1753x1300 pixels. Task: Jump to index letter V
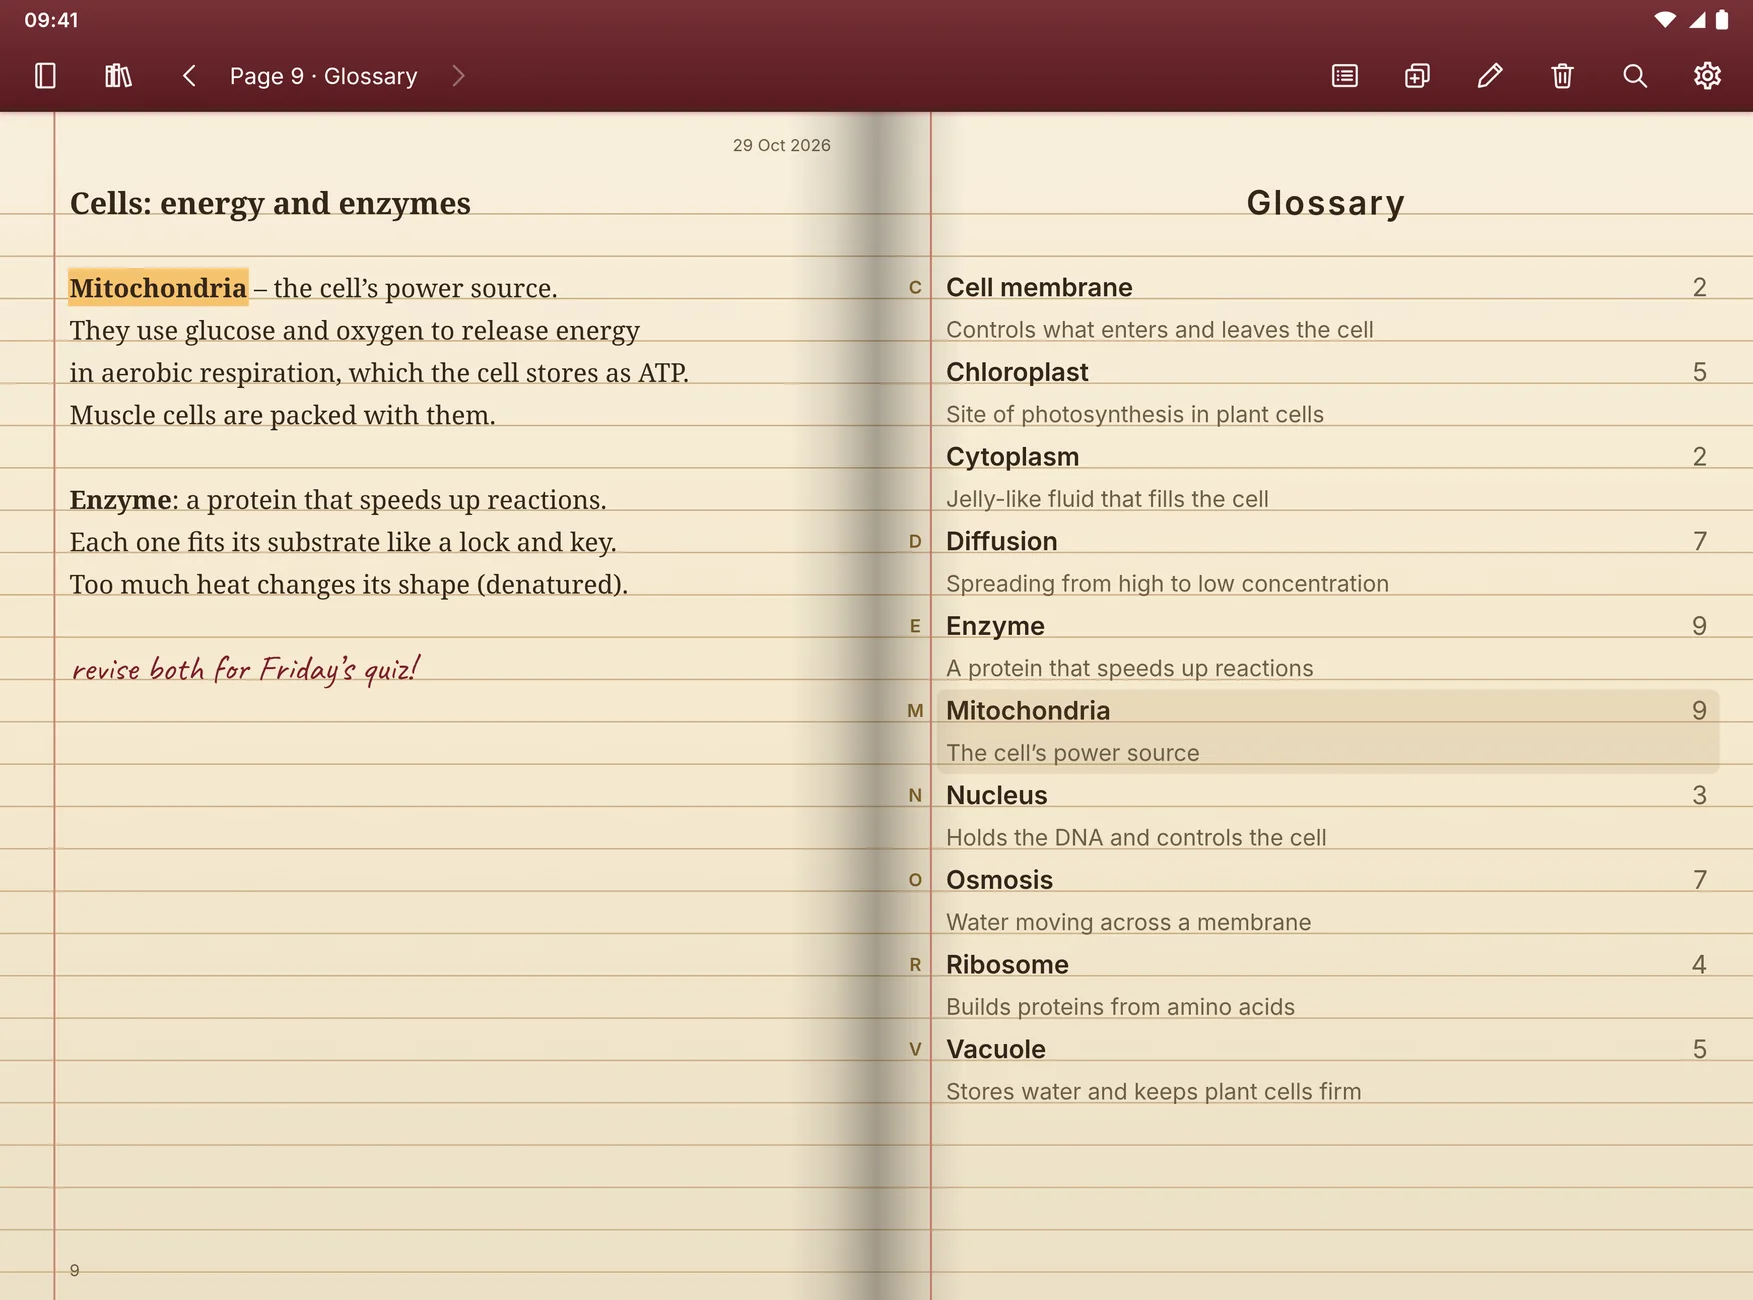[915, 1049]
